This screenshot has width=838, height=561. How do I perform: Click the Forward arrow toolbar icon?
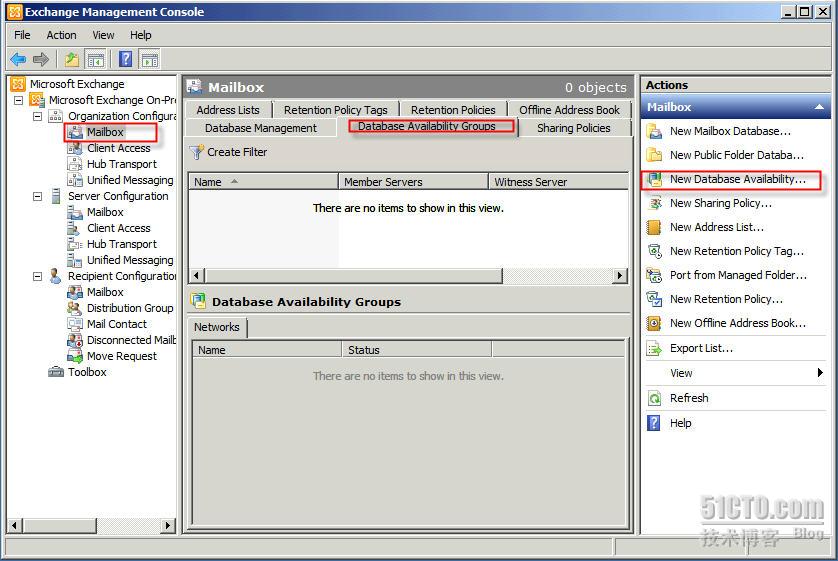click(x=41, y=59)
